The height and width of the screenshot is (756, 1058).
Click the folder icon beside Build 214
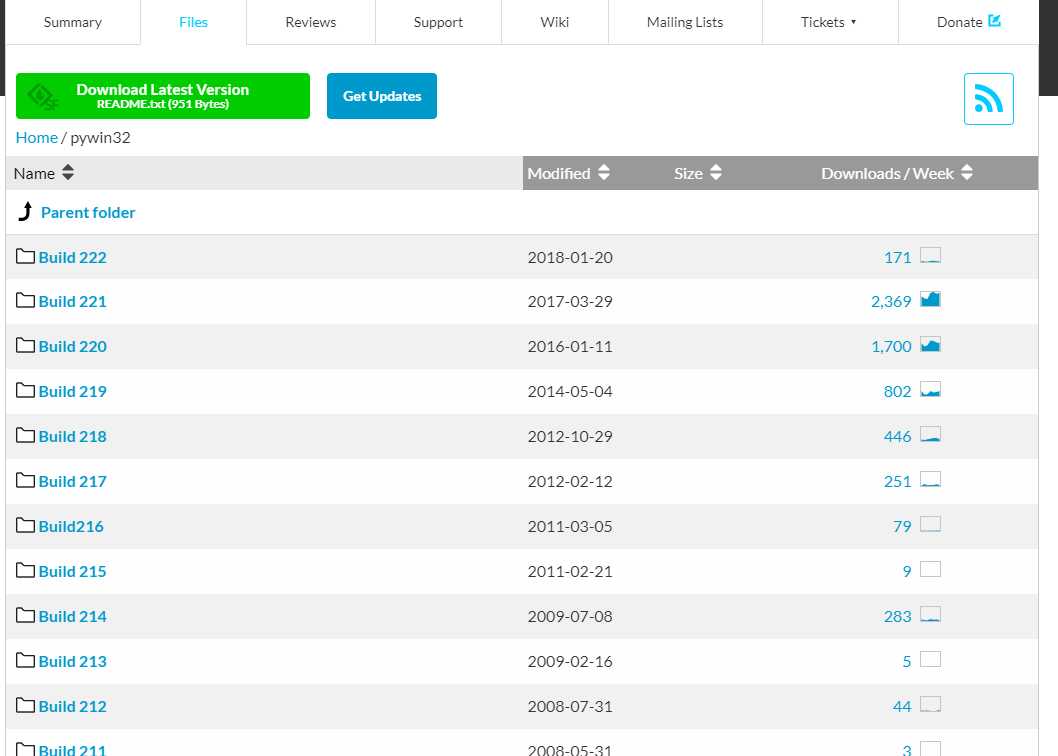tap(25, 616)
